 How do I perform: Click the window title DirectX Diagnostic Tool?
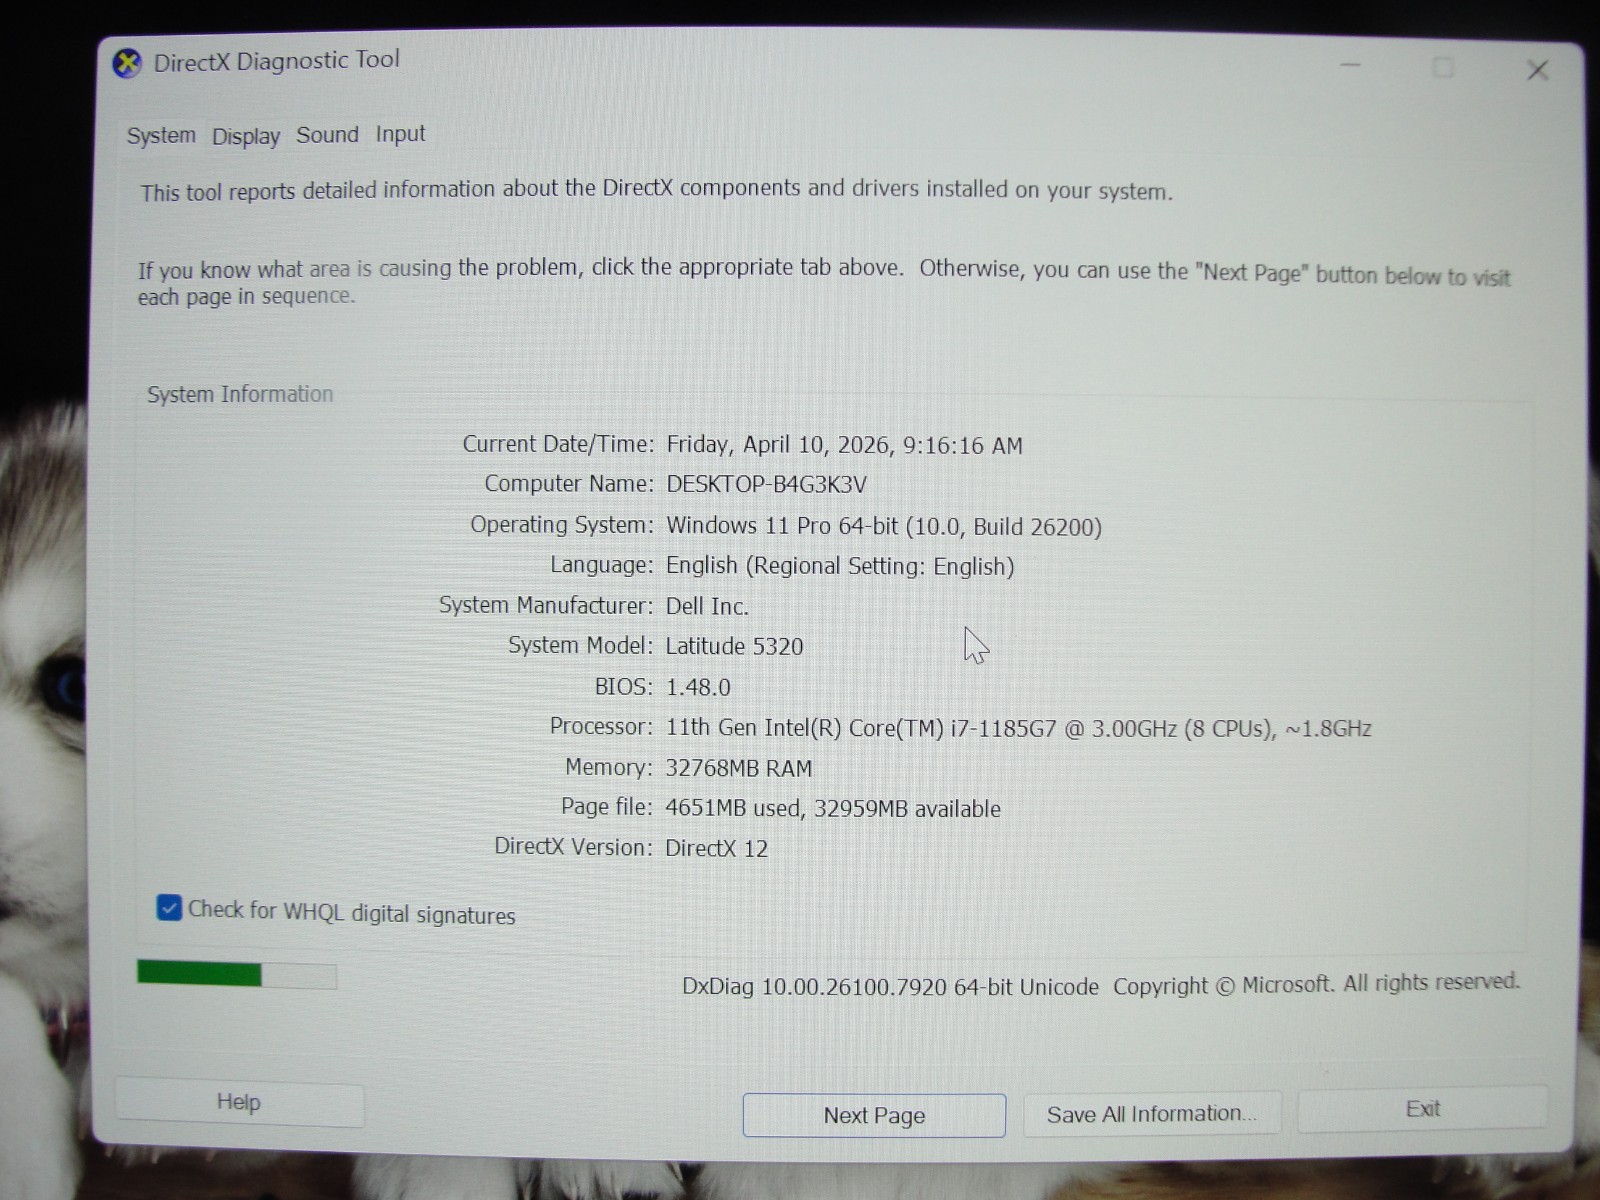tap(277, 61)
